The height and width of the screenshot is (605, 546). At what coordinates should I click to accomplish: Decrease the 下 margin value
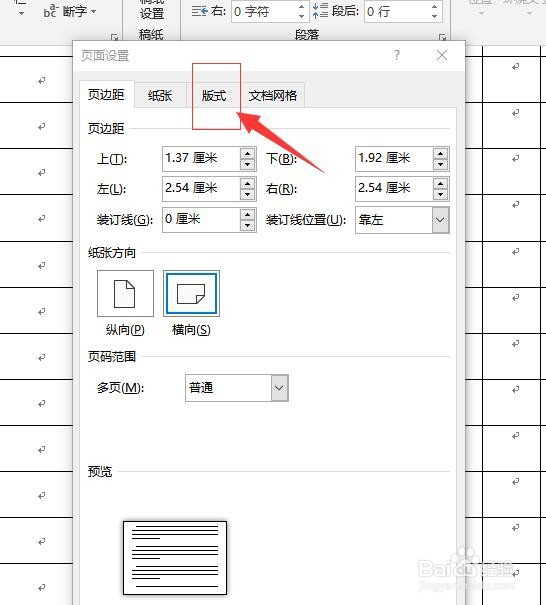click(440, 164)
